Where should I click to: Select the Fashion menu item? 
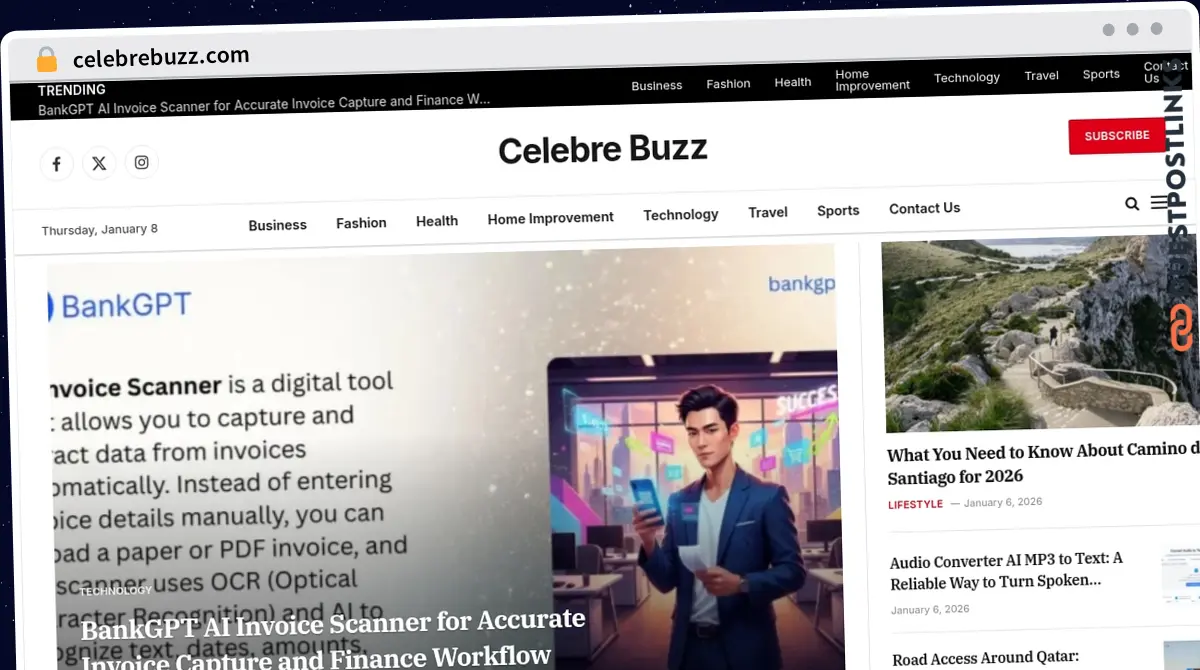coord(361,223)
